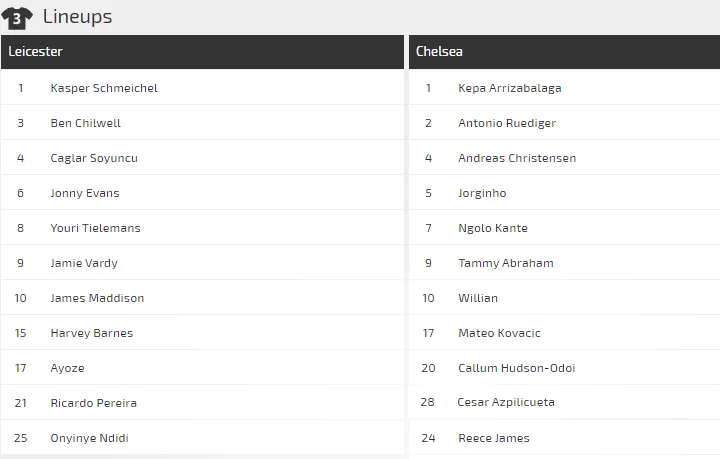Click Youri Tielemans player name
This screenshot has height=459, width=720.
95,228
